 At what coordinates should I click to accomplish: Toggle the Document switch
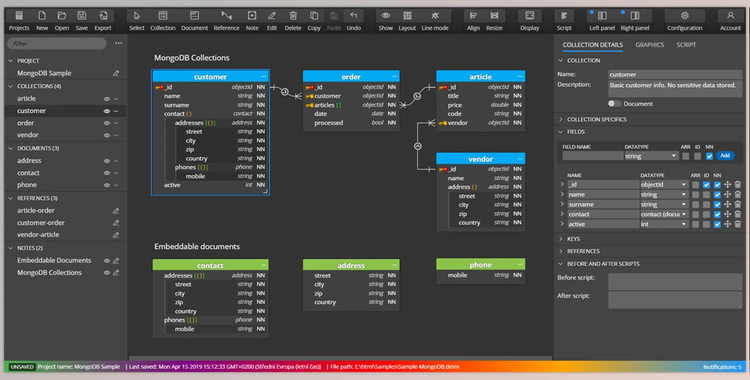point(614,103)
